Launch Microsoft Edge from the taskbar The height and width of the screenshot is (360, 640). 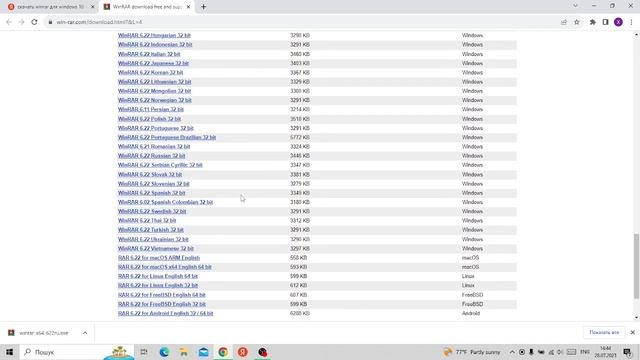164,352
